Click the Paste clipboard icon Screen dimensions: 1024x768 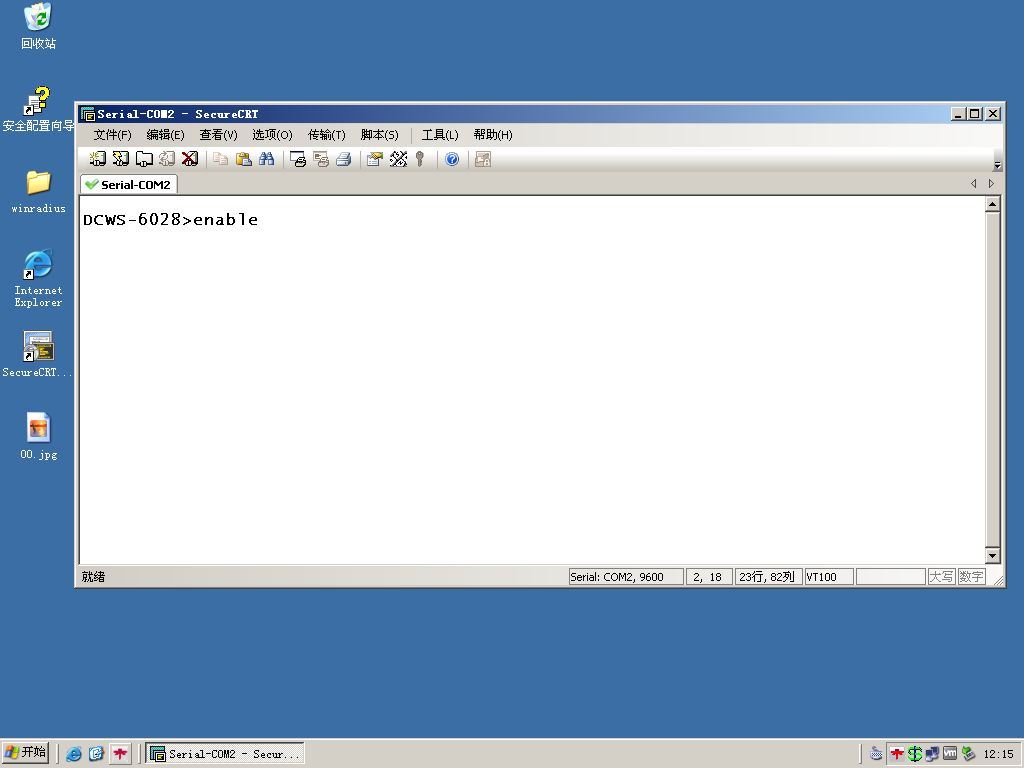point(244,159)
